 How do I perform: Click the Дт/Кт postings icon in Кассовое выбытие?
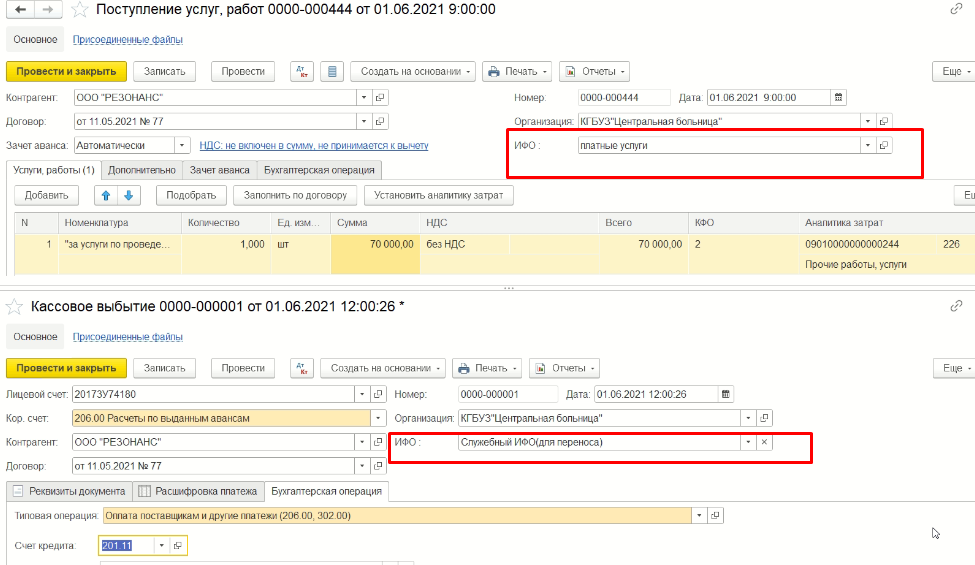tap(301, 368)
